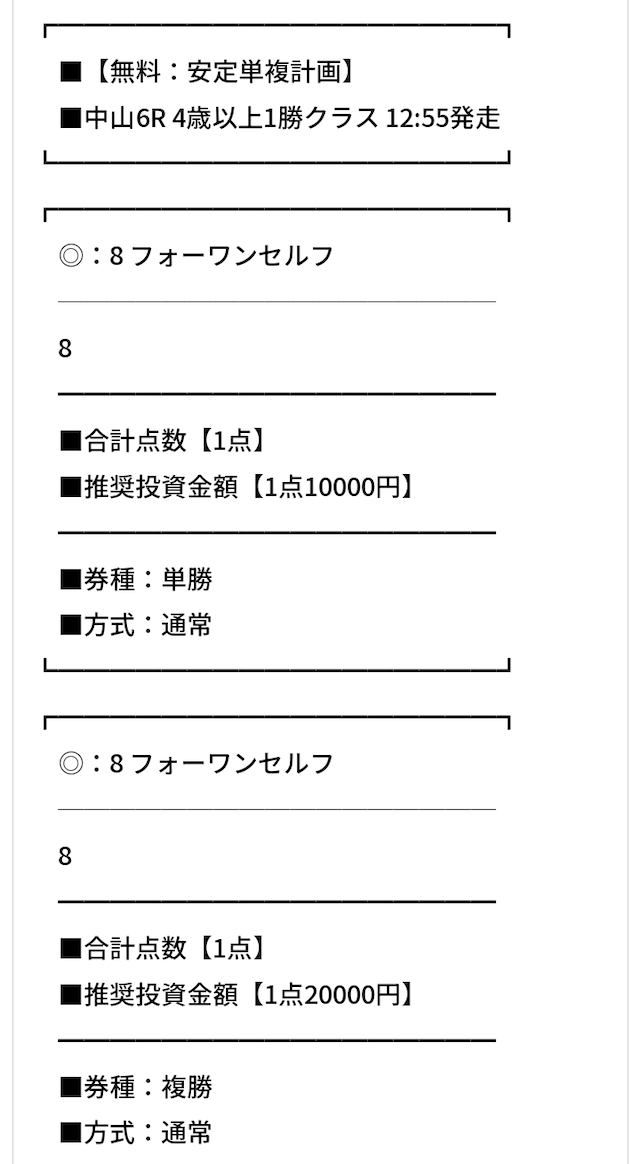The height and width of the screenshot is (1164, 640).
Task: Click the standalone number 8 in first box
Action: pos(65,348)
